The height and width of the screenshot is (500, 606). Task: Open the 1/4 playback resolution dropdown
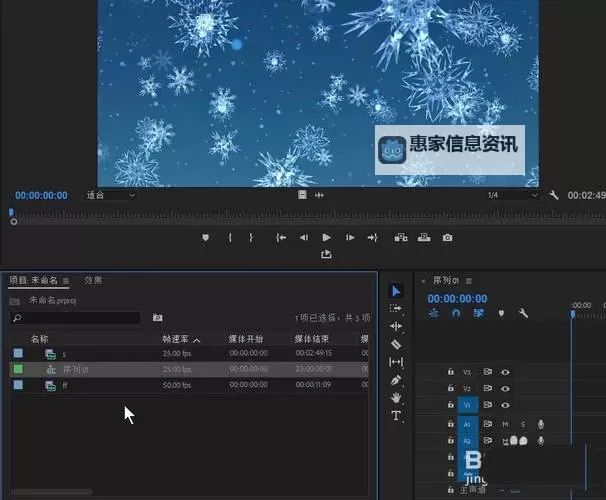pos(508,195)
